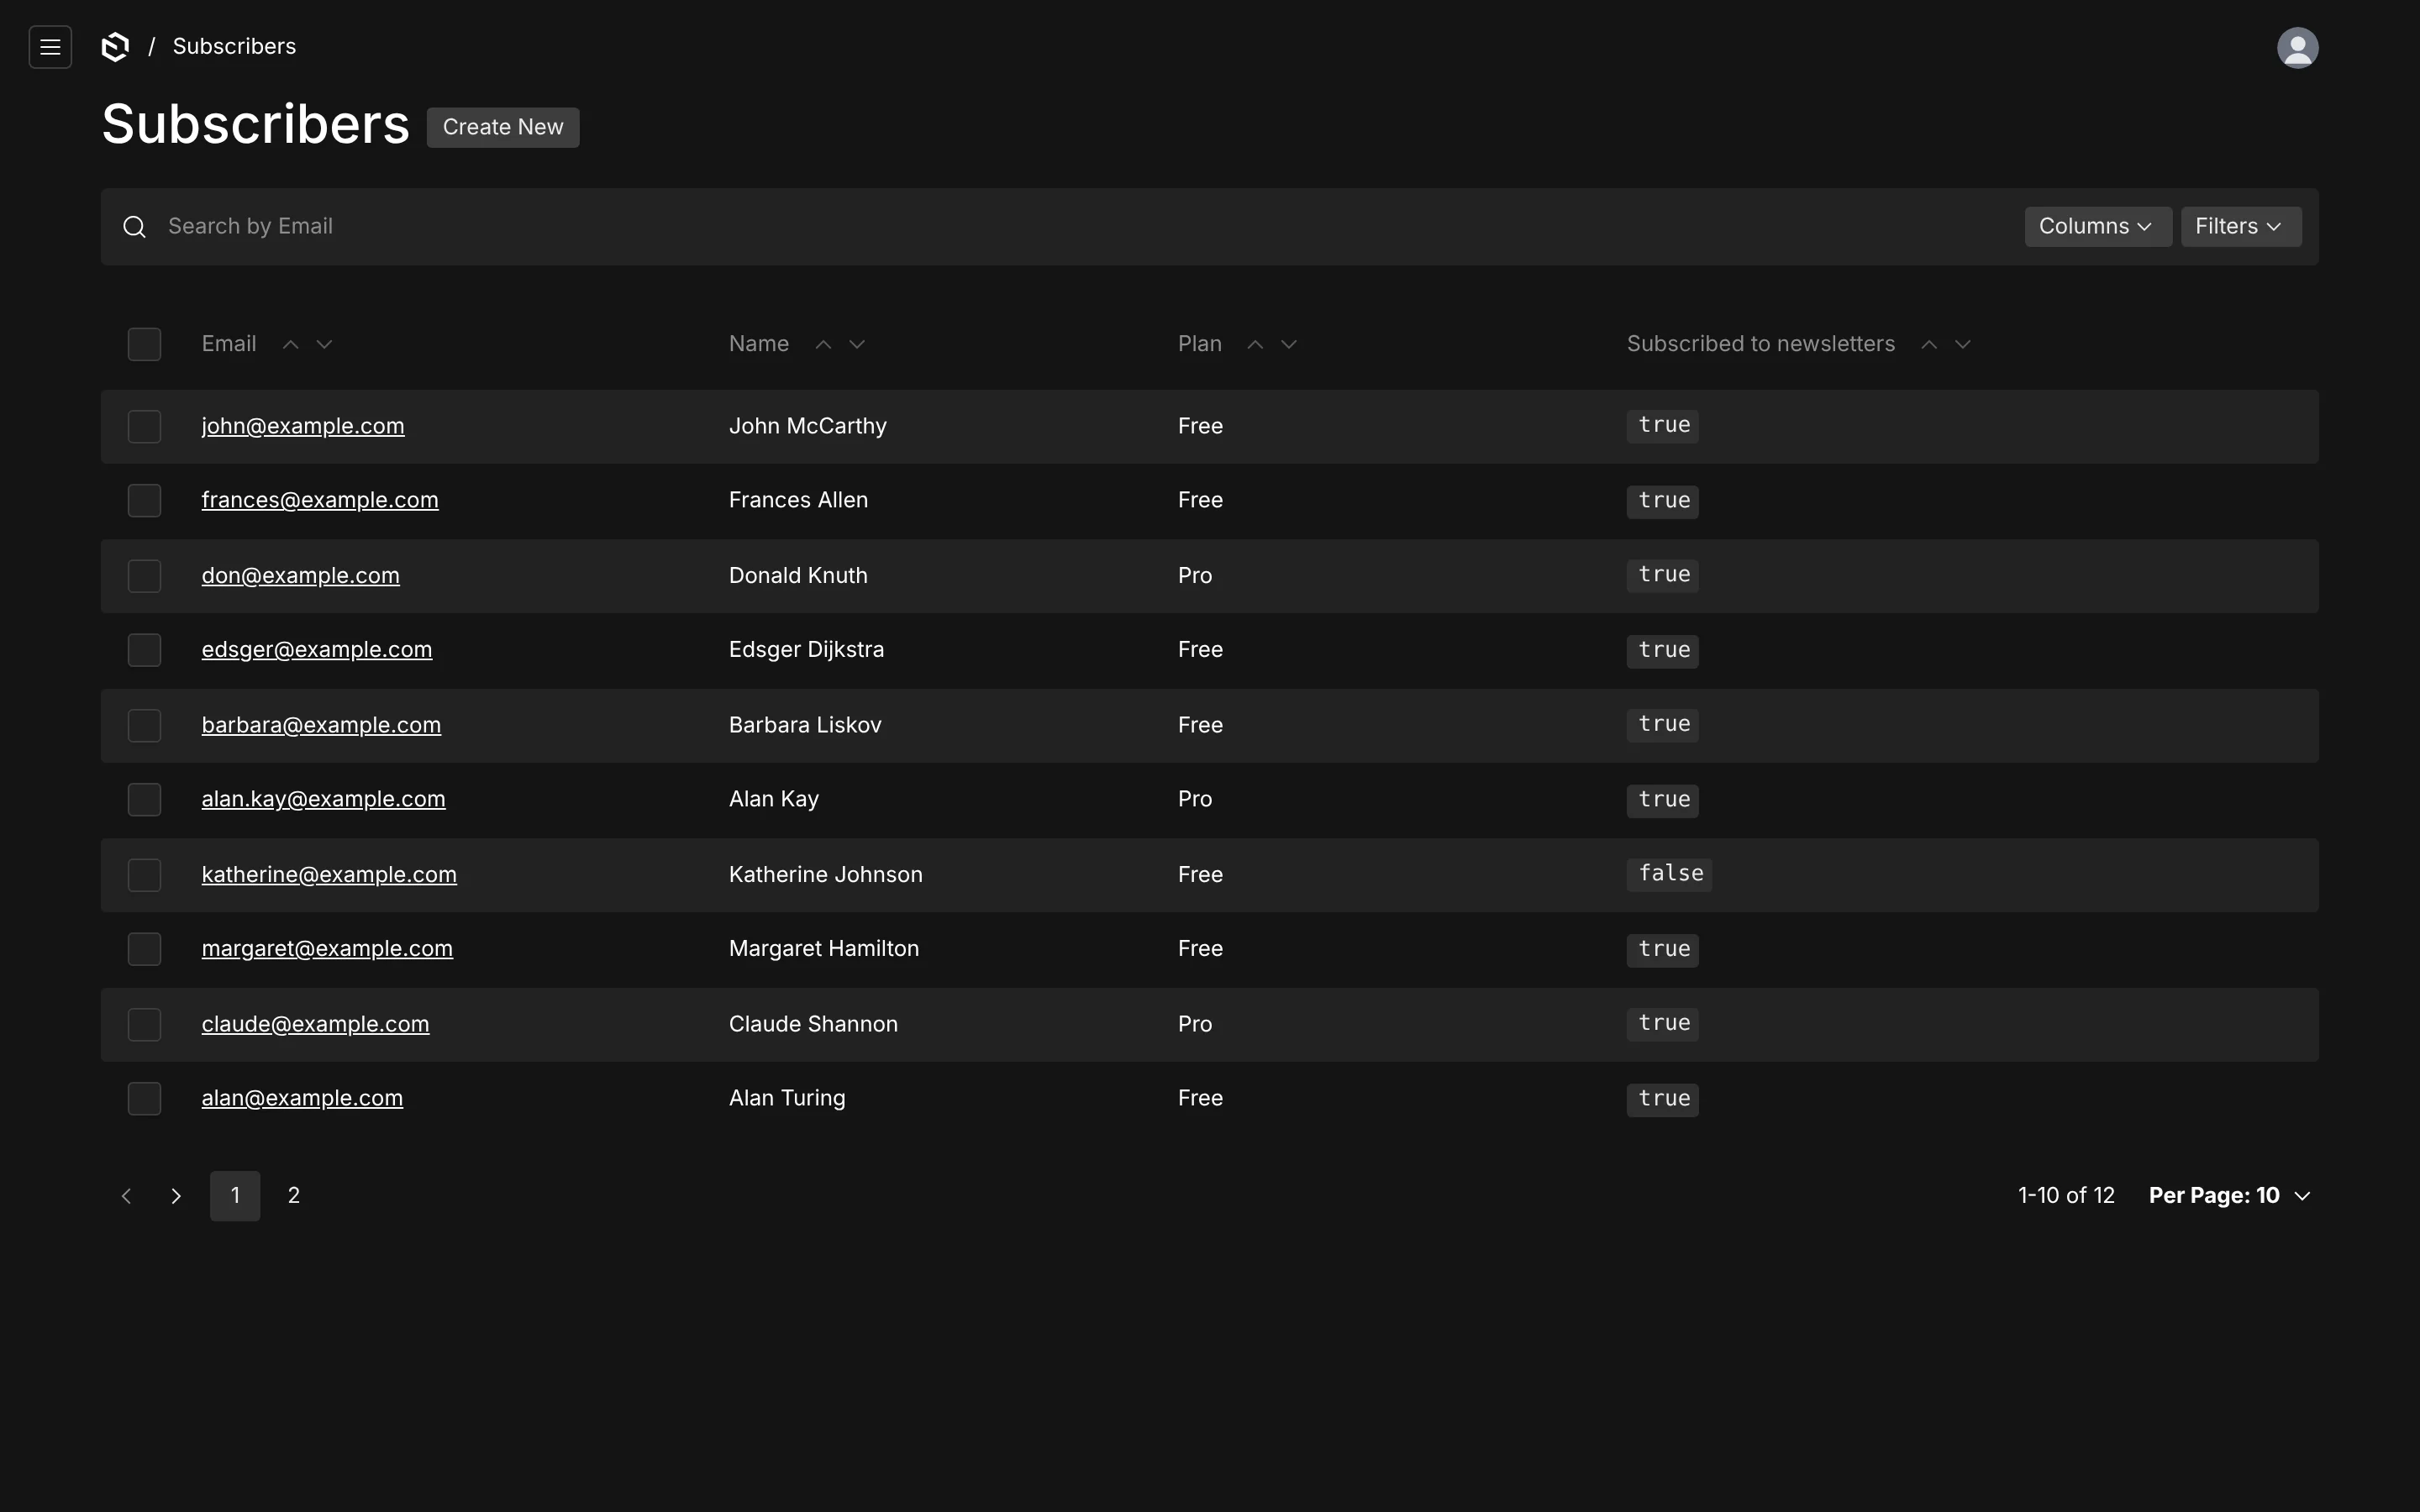Click the app logo icon
This screenshot has height=1512, width=2420.
click(x=116, y=47)
